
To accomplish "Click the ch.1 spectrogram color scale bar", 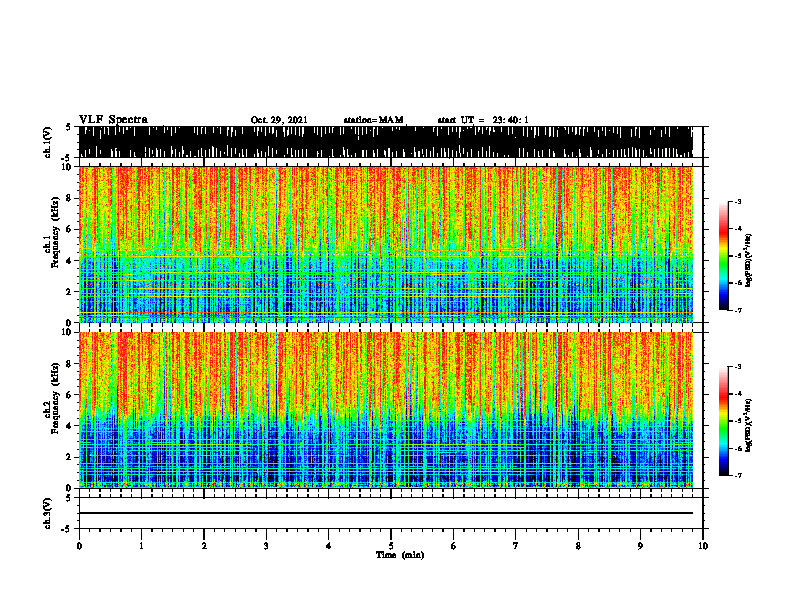I will point(724,256).
